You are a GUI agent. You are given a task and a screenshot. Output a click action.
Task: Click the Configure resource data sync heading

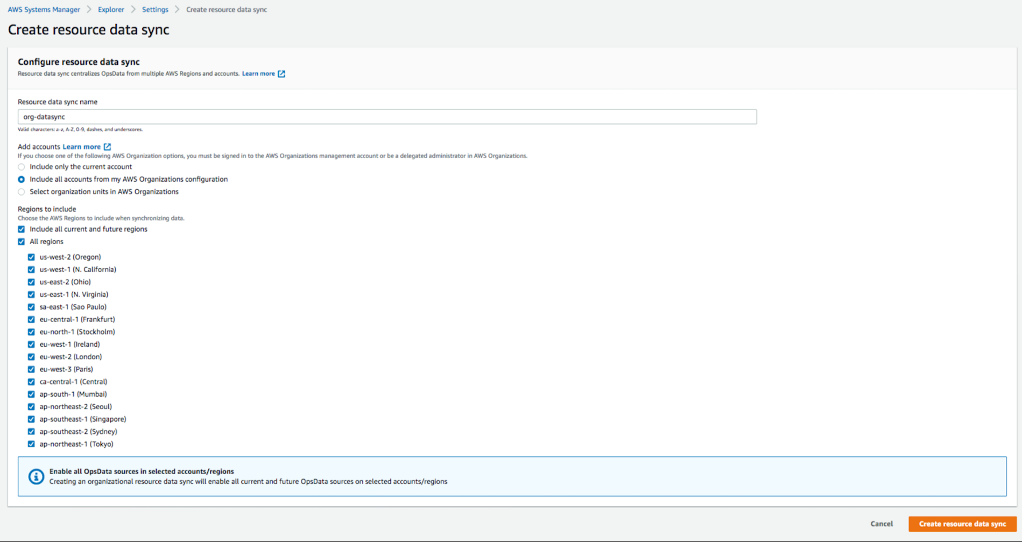pyautogui.click(x=79, y=62)
